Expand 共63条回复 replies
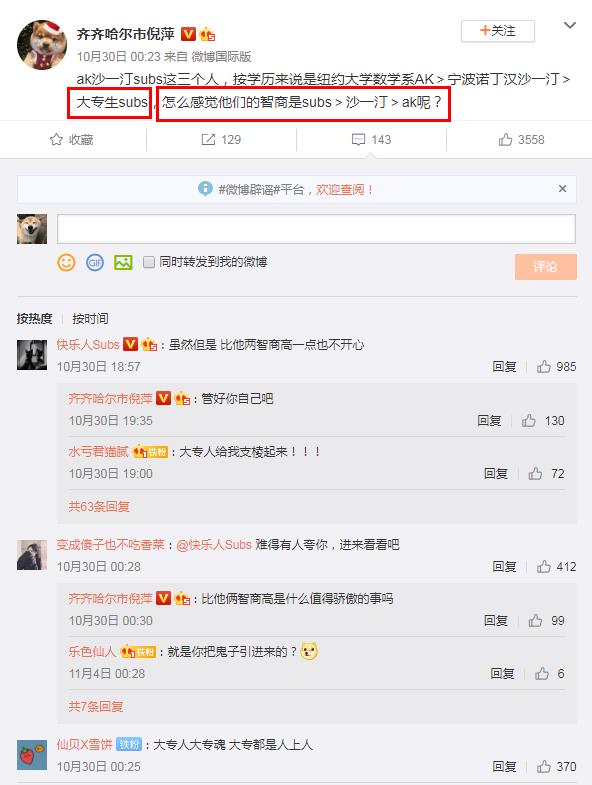This screenshot has width=592, height=785. coord(99,507)
